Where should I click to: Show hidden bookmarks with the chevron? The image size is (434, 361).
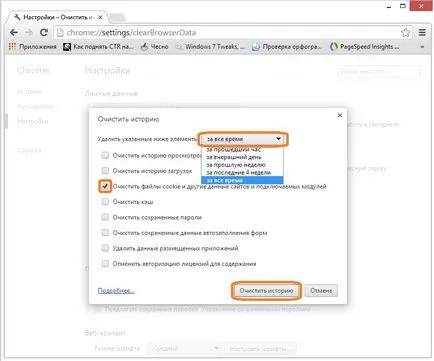pyautogui.click(x=422, y=47)
